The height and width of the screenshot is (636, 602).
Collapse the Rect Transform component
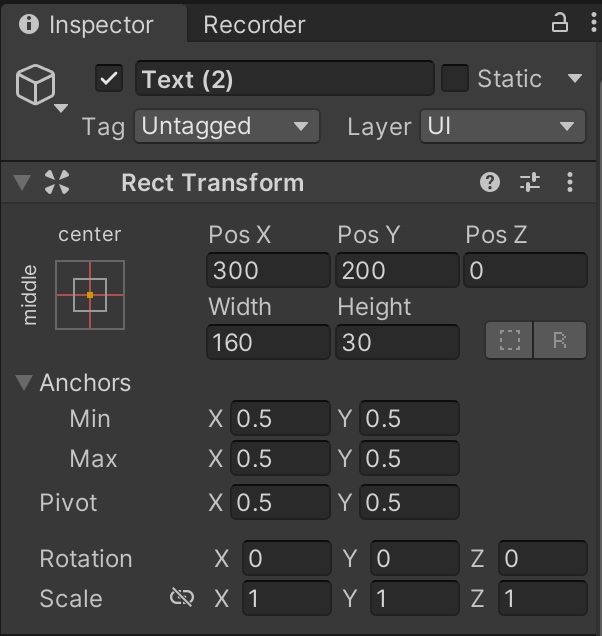(21, 183)
